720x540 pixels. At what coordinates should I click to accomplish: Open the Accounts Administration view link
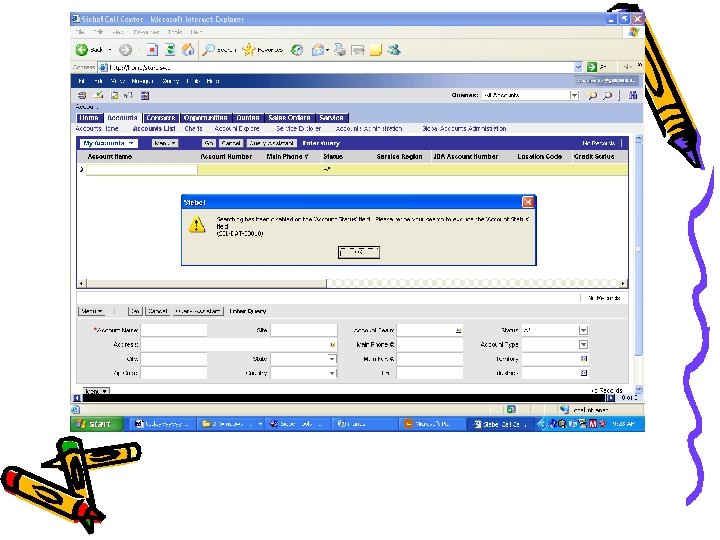pyautogui.click(x=369, y=129)
